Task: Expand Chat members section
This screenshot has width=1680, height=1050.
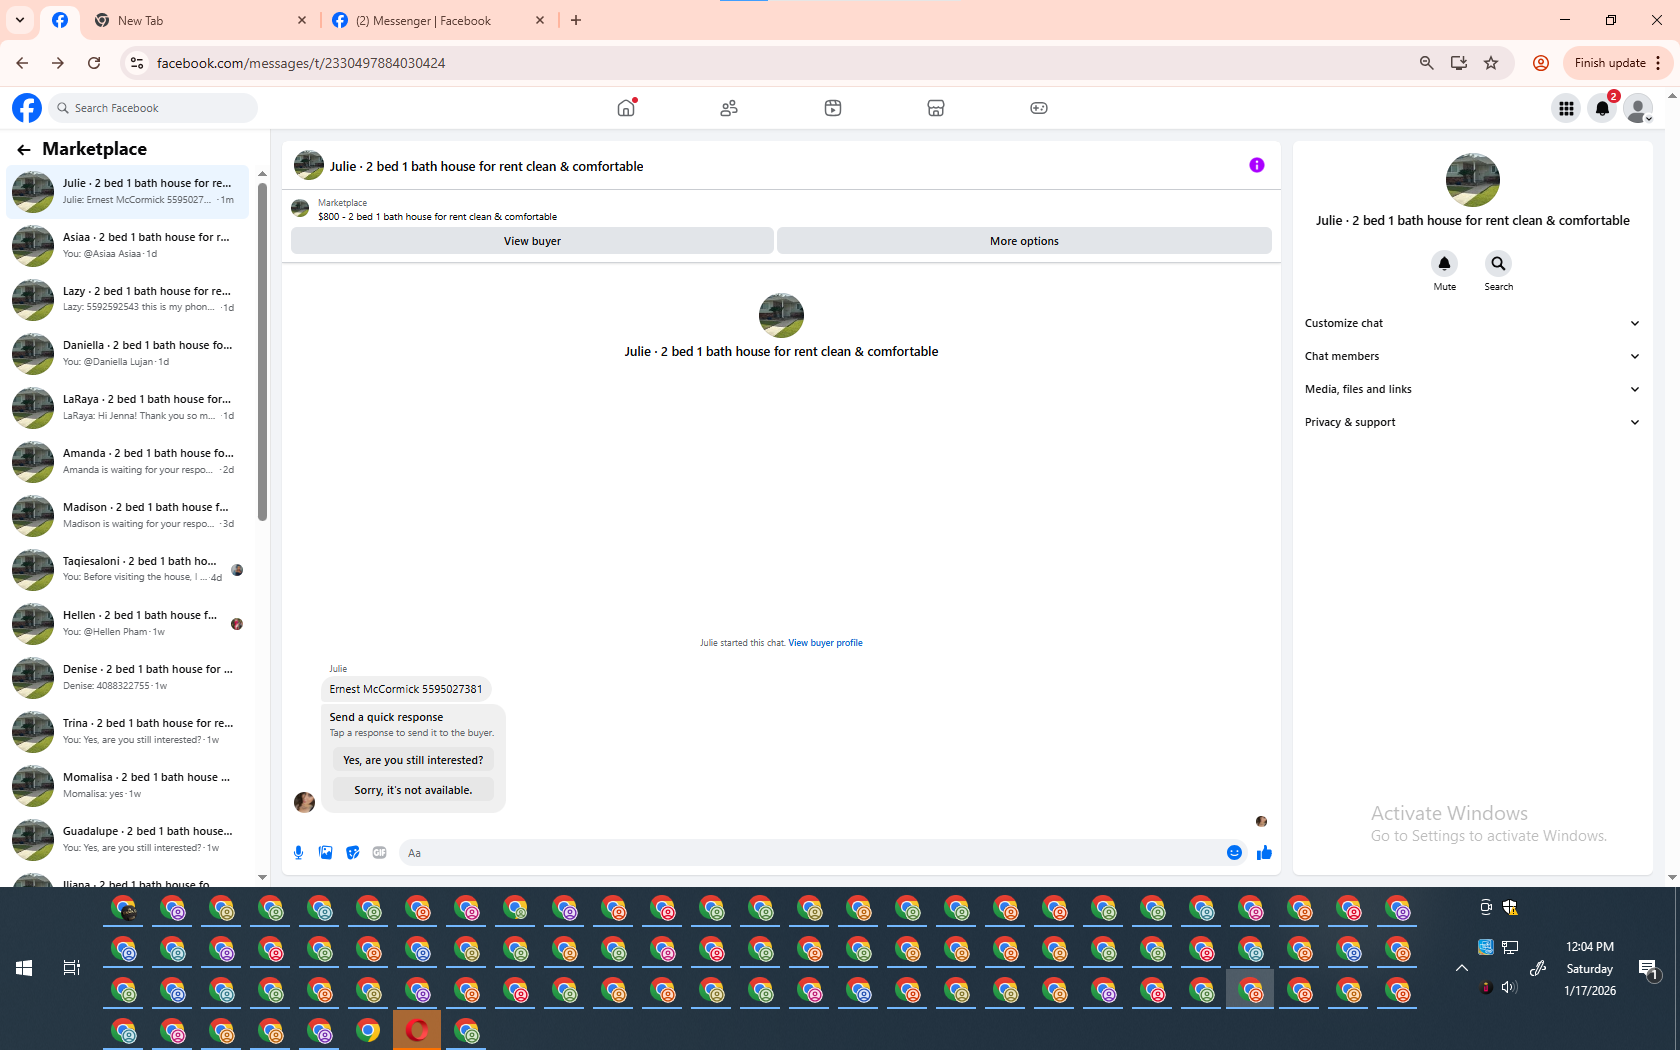Action: pyautogui.click(x=1472, y=356)
